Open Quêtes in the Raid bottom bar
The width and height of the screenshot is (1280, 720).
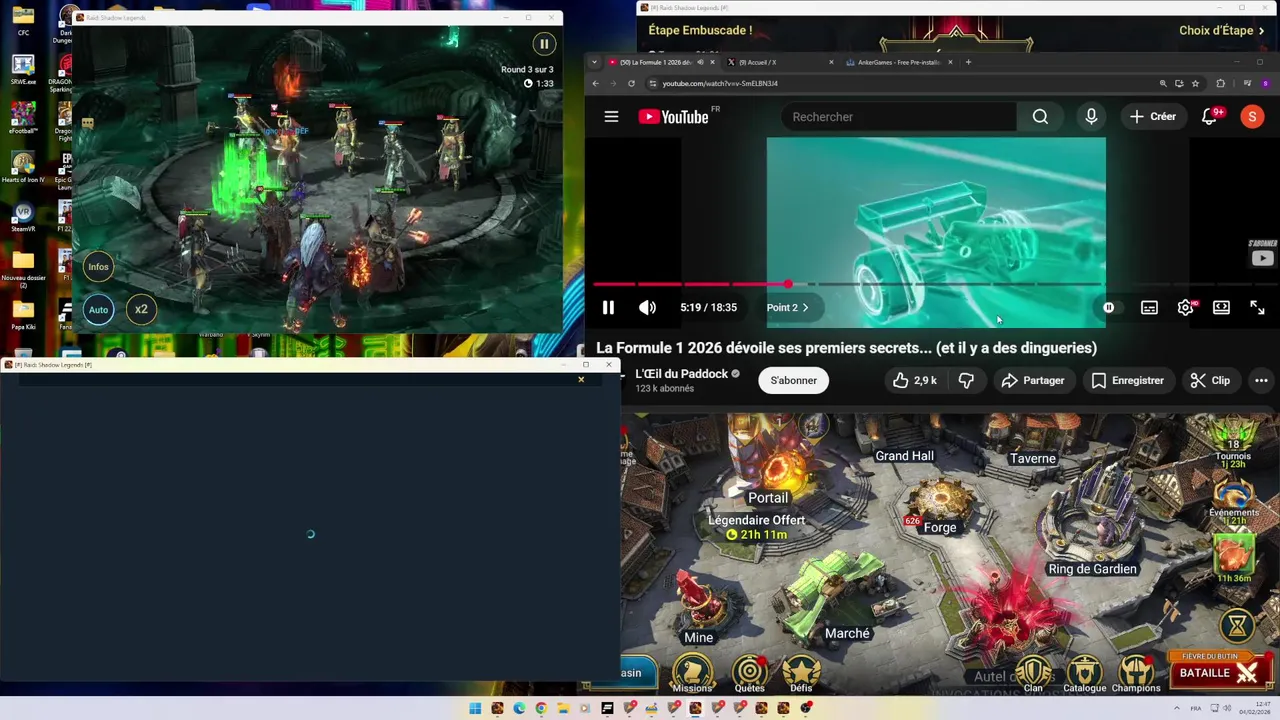click(749, 674)
